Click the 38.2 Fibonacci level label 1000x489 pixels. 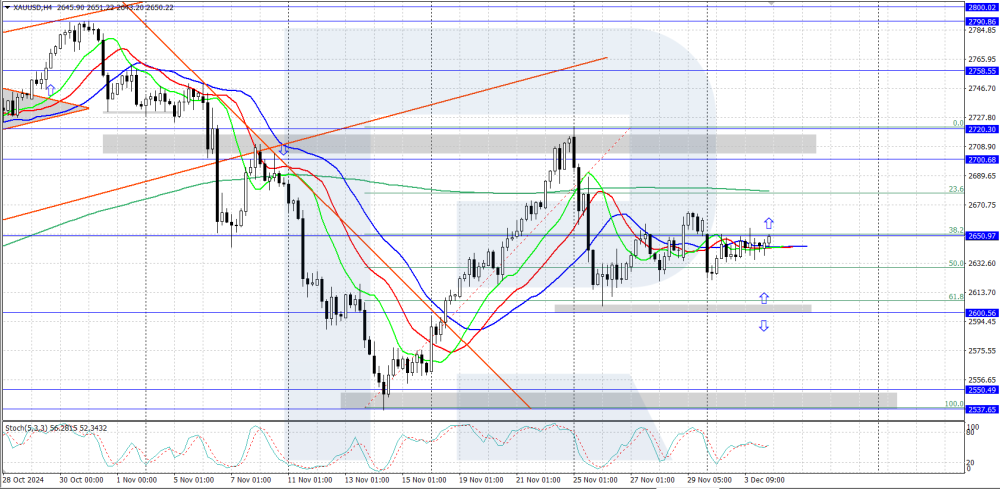pyautogui.click(x=955, y=230)
